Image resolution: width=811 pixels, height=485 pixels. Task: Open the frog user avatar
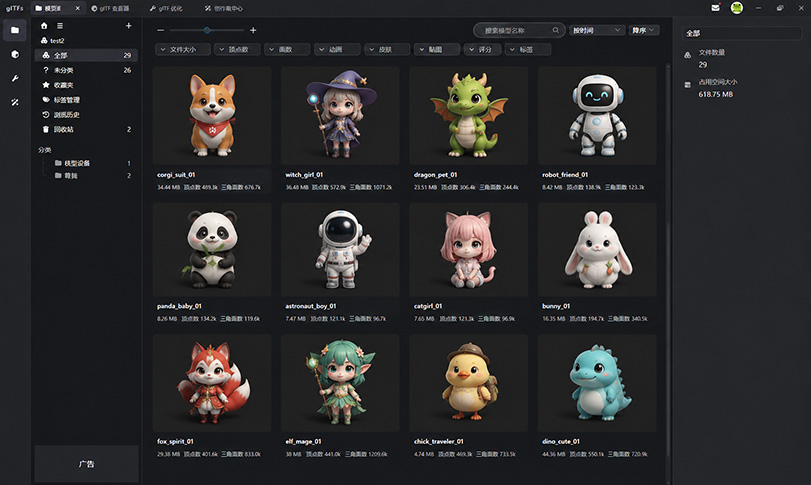point(737,8)
